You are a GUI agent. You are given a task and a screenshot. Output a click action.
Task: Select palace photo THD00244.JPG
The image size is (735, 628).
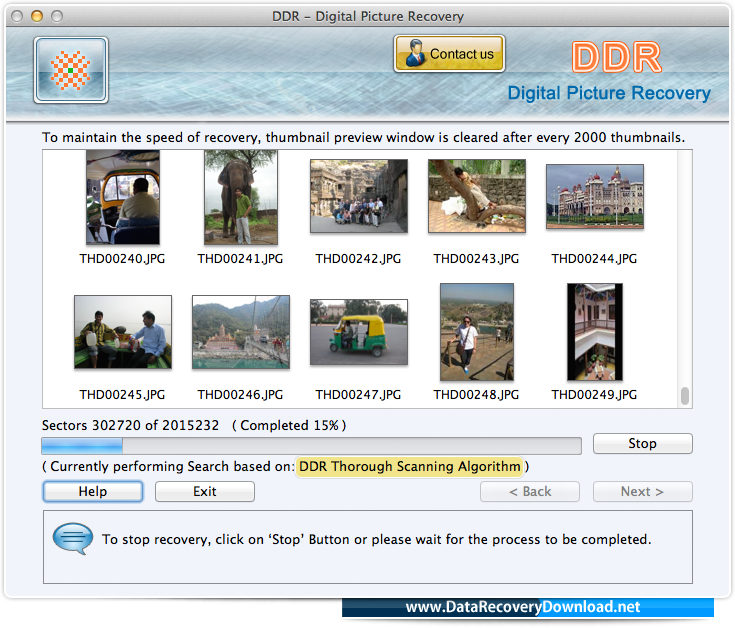595,196
